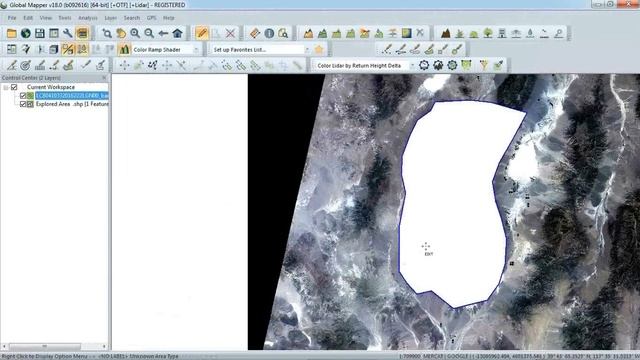This screenshot has width=640, height=360.
Task: Open the GPS menu
Action: 151,18
